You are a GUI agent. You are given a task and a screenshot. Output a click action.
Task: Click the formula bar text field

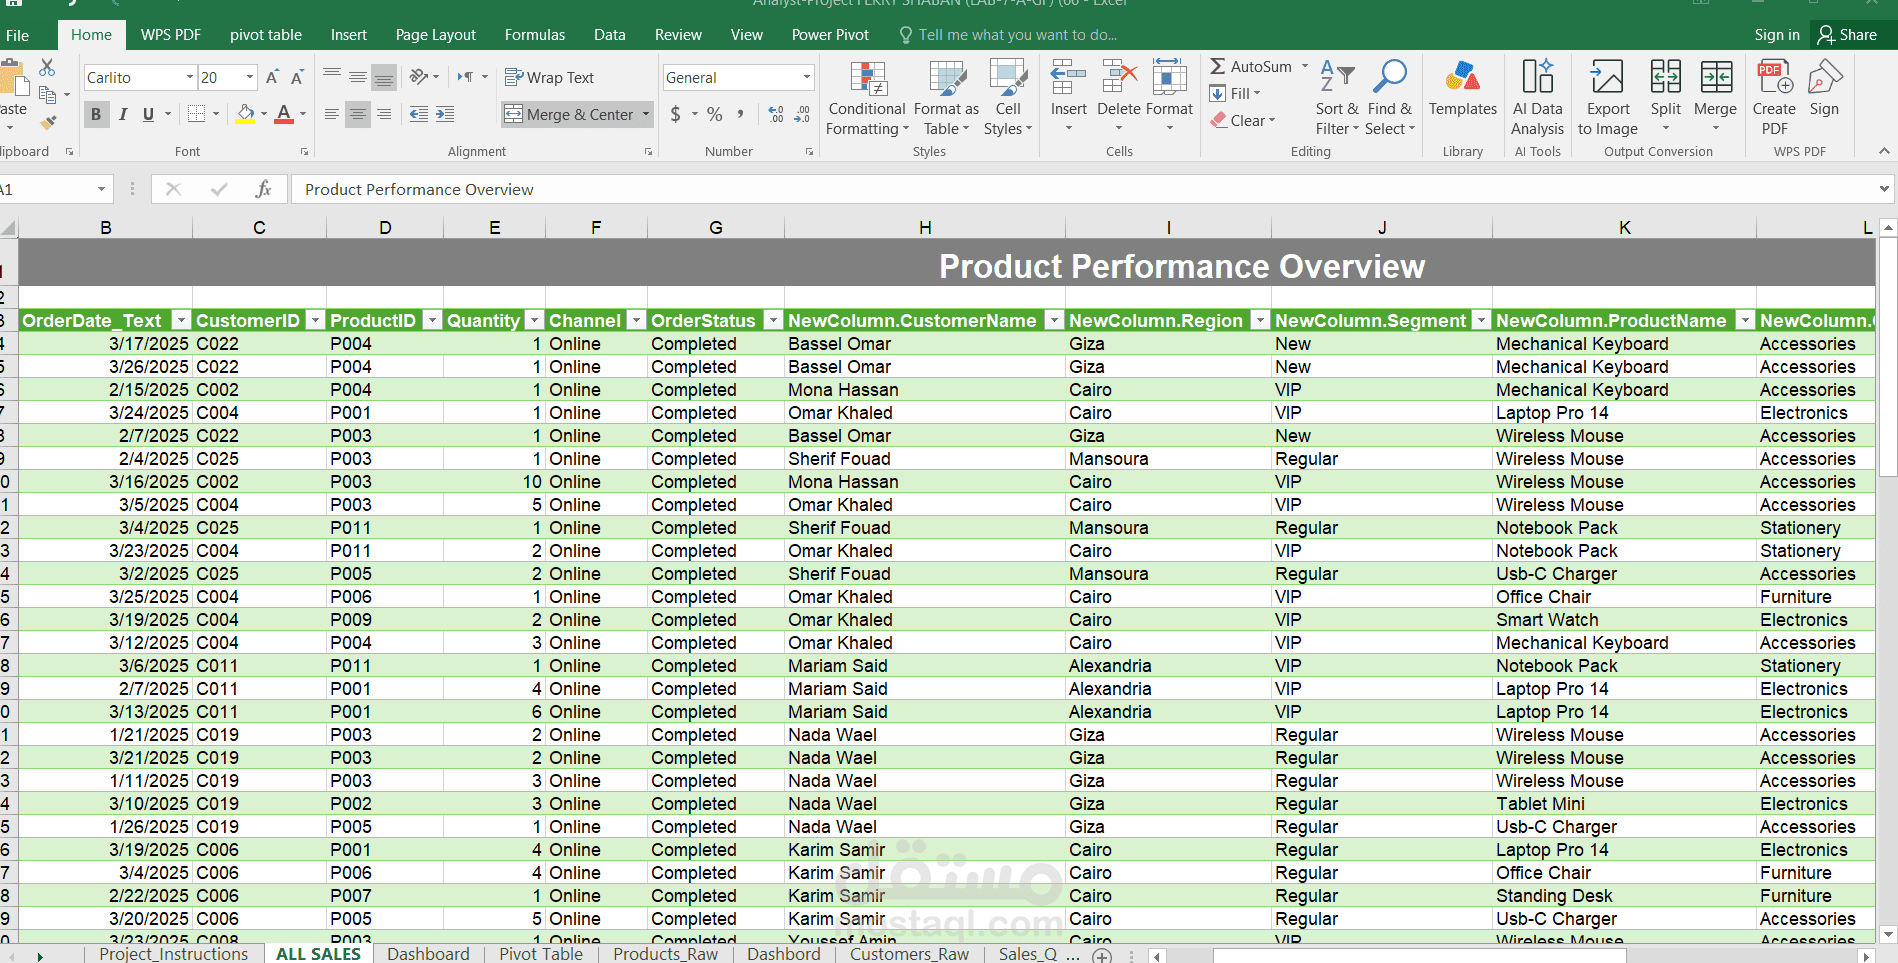[x=1083, y=189]
